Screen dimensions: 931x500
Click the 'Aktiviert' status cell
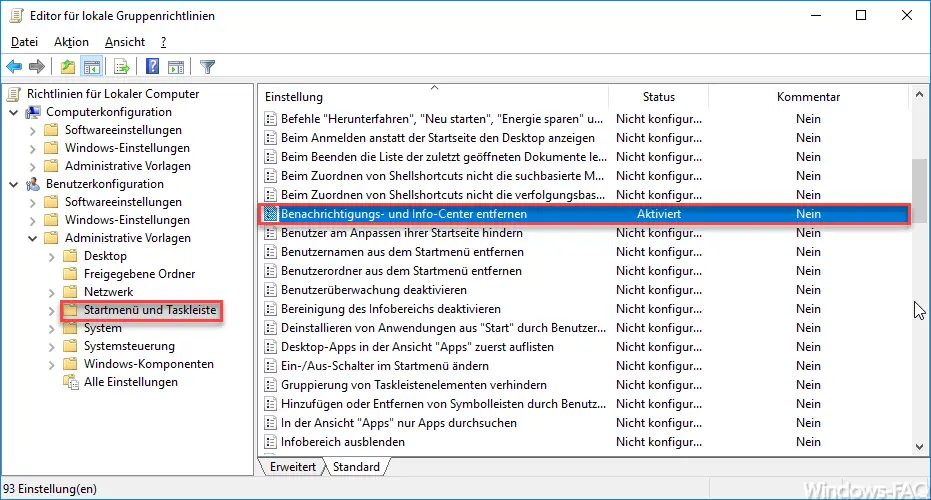click(x=658, y=214)
